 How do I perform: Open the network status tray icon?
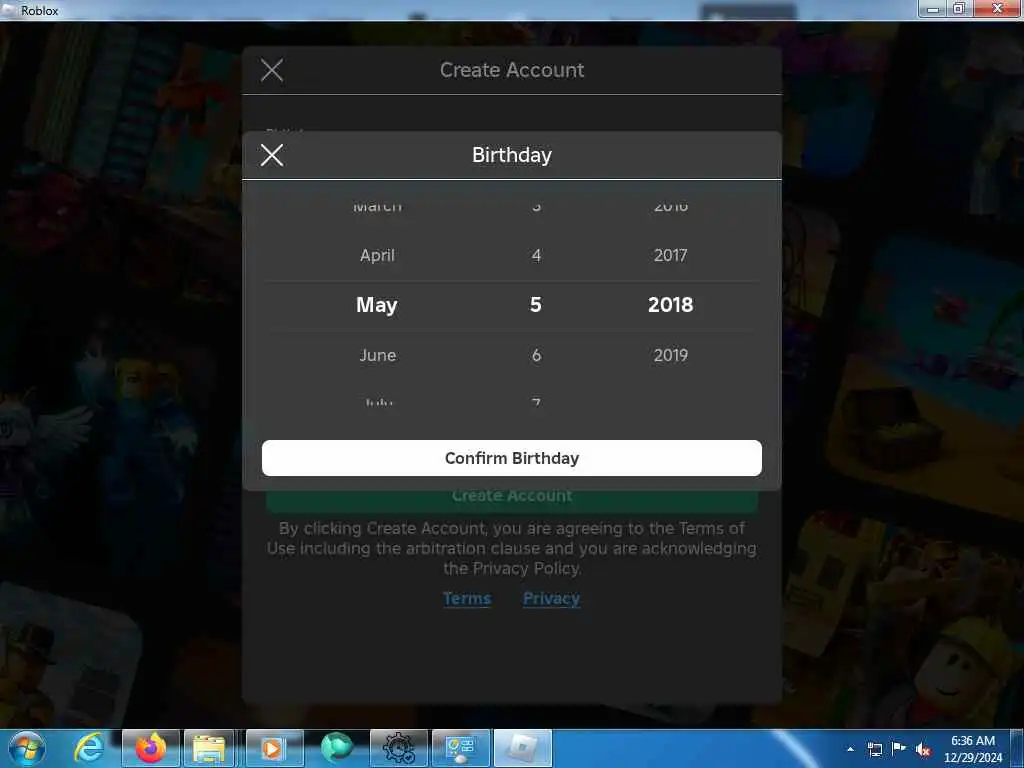click(x=874, y=749)
